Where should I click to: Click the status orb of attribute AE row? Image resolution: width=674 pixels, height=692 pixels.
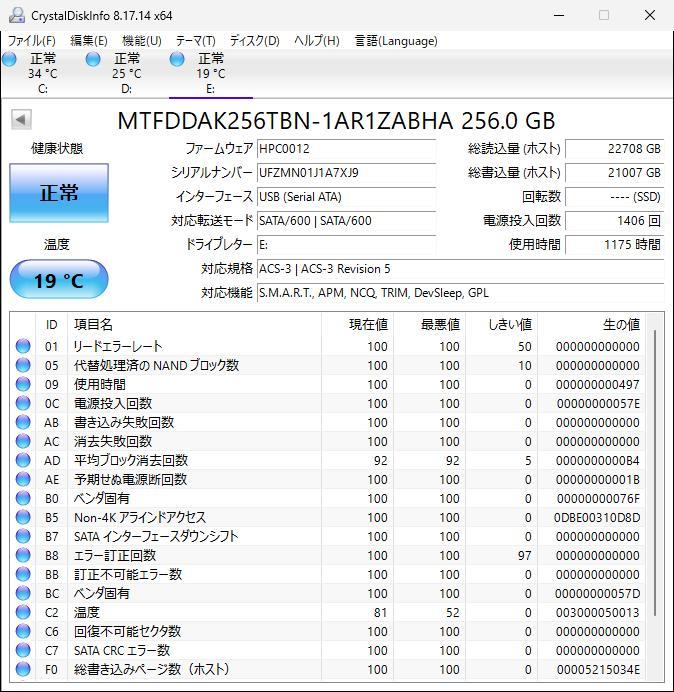pyautogui.click(x=23, y=479)
